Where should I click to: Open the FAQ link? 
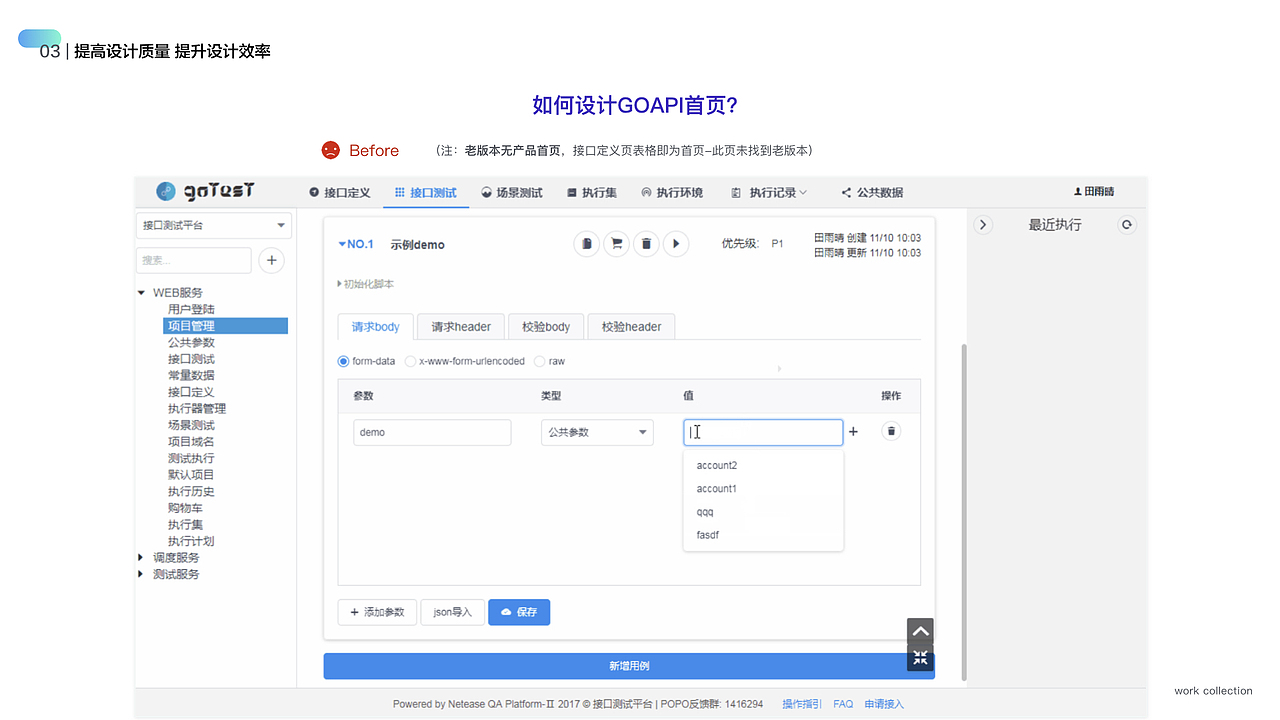pos(843,704)
